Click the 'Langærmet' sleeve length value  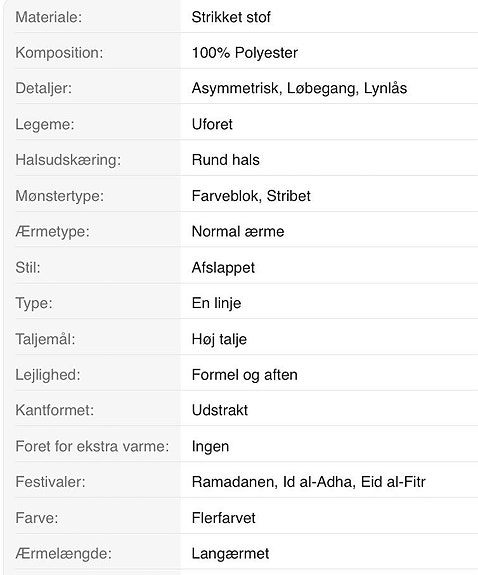pyautogui.click(x=230, y=554)
